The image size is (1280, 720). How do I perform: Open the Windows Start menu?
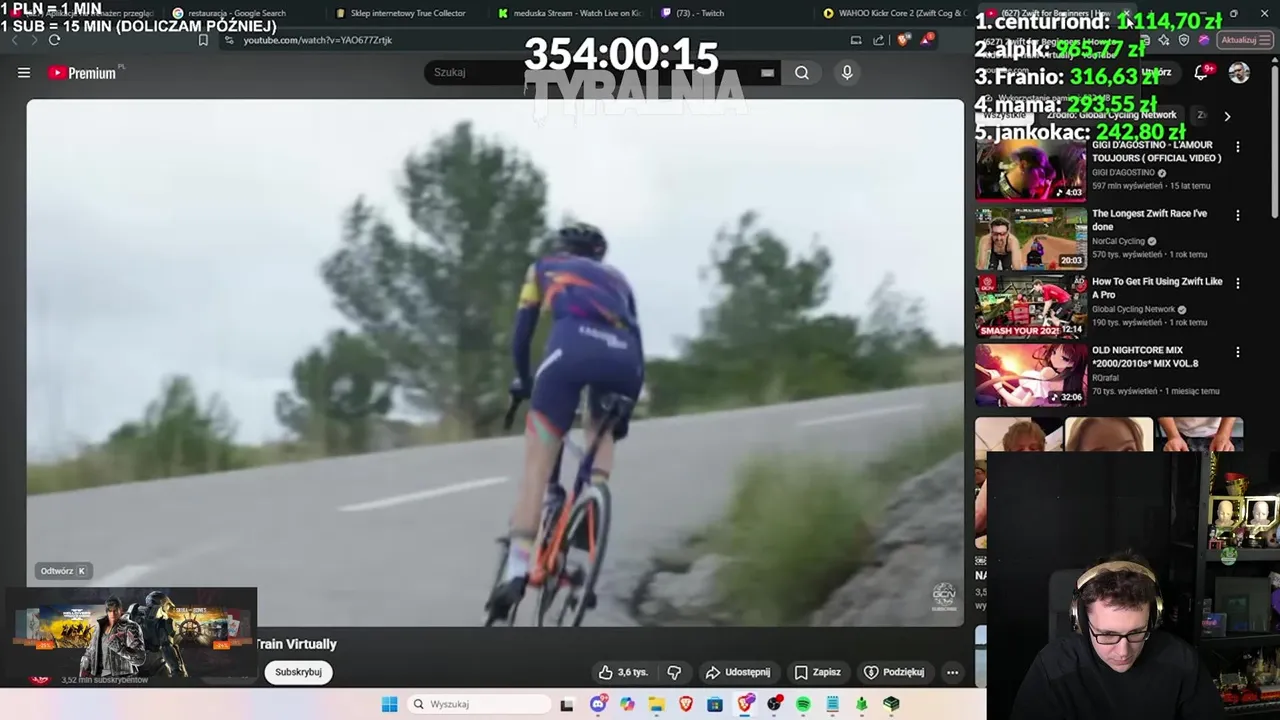(x=389, y=704)
